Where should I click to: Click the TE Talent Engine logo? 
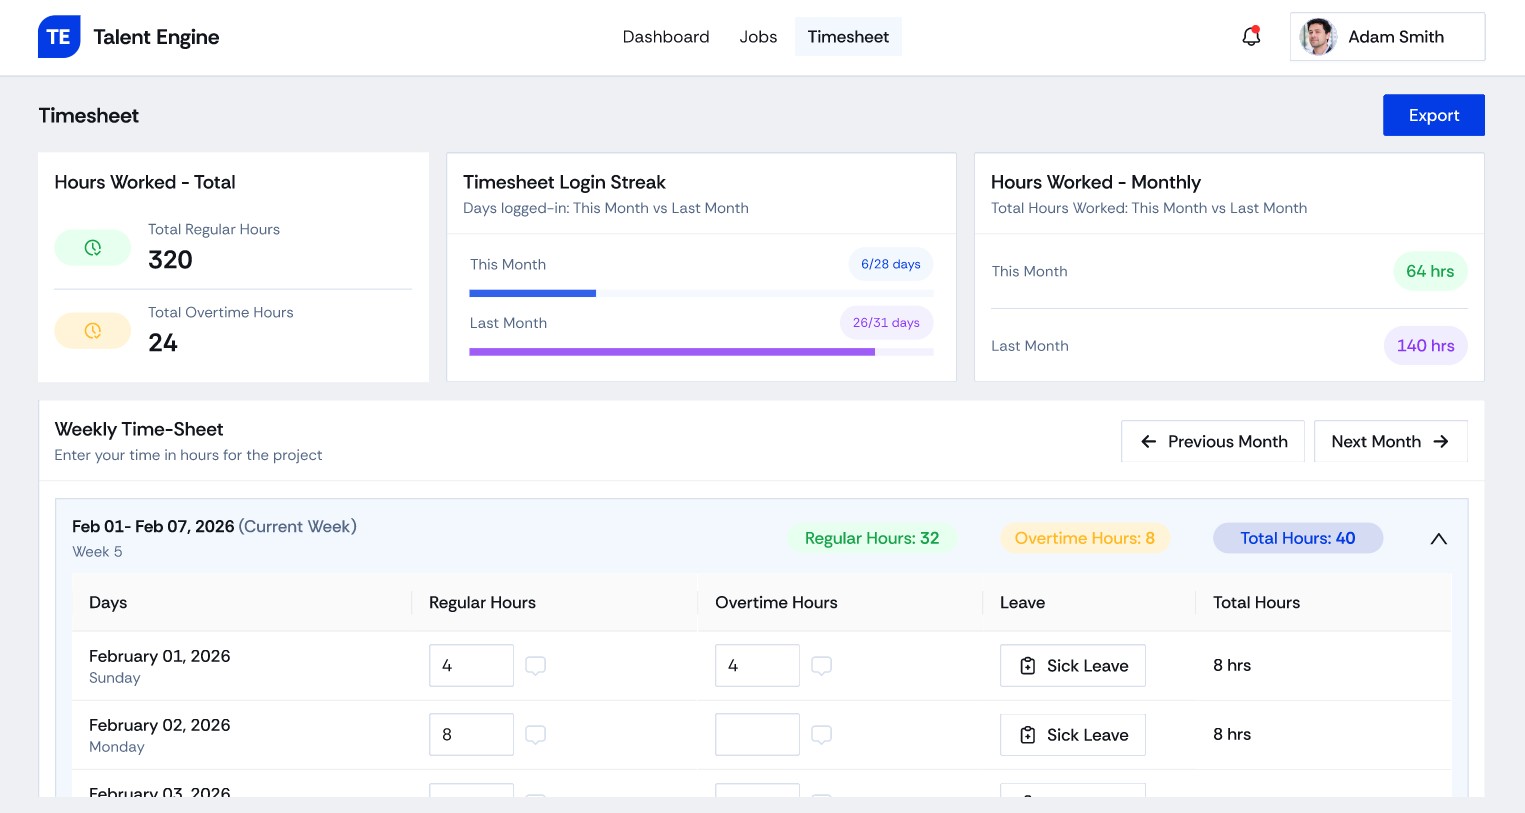[x=129, y=37]
